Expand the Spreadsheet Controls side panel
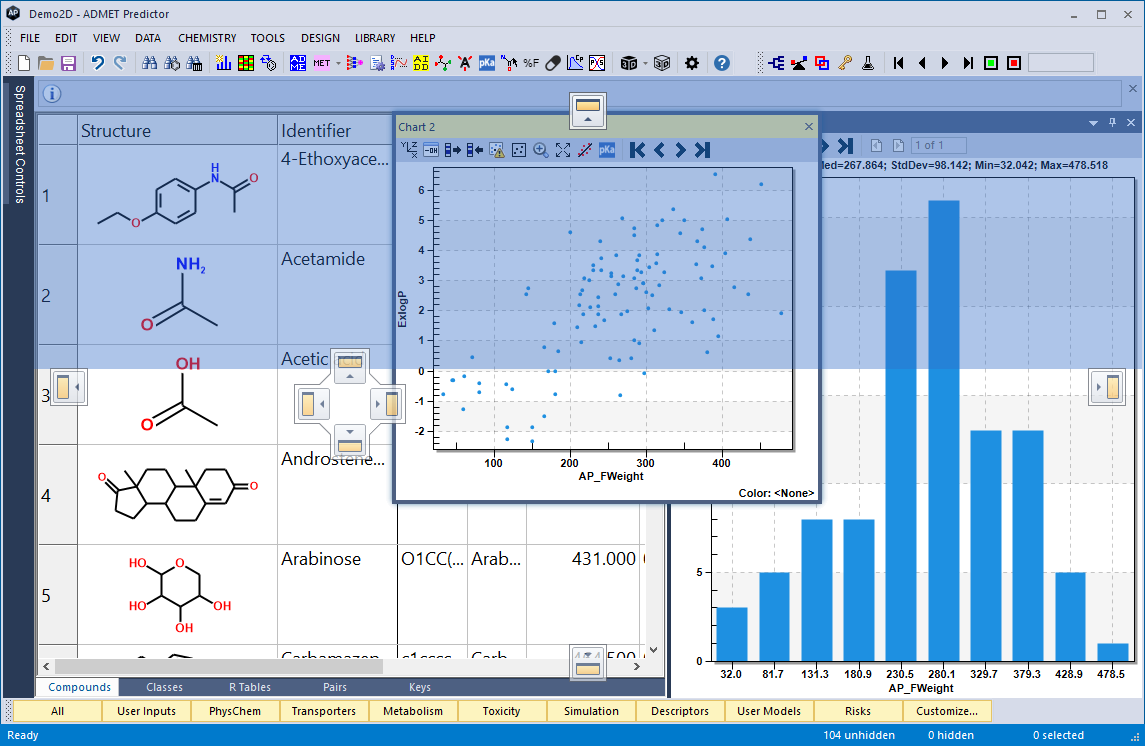 point(19,145)
